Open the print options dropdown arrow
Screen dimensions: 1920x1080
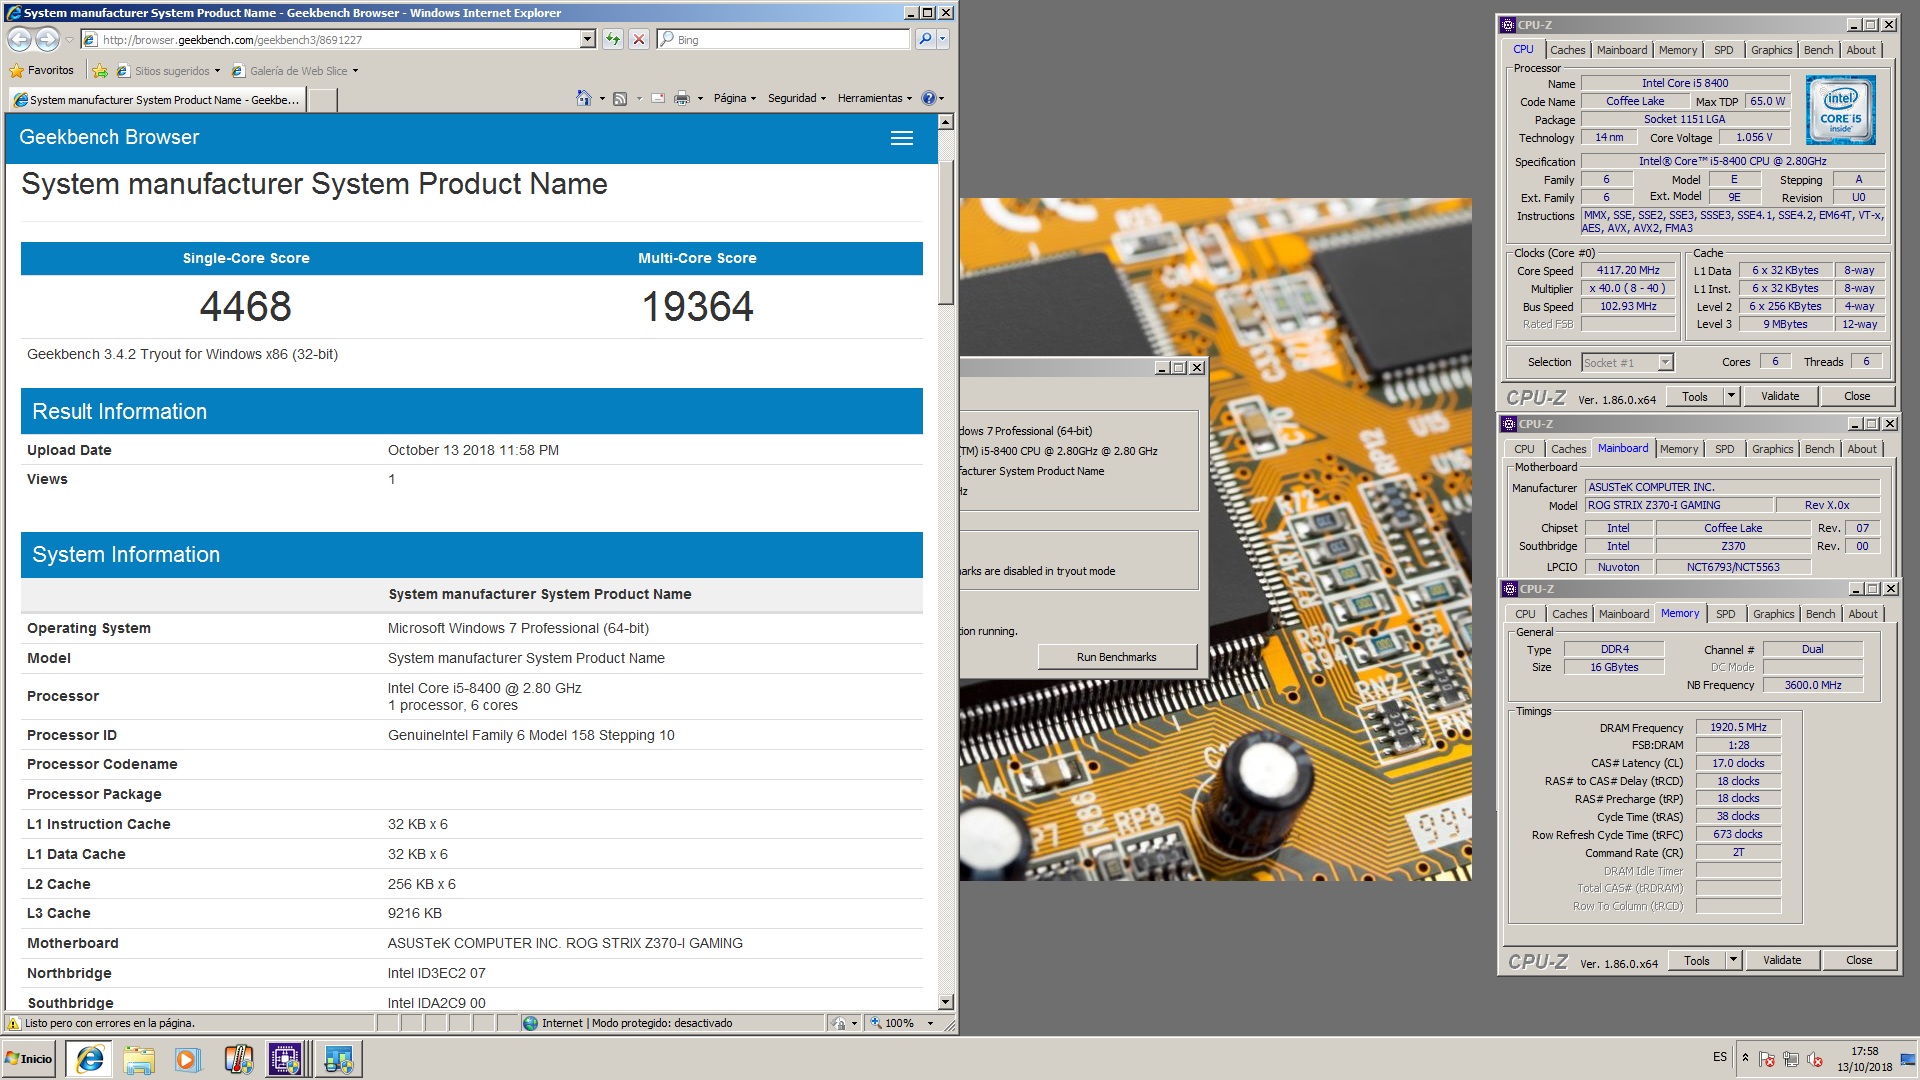click(x=700, y=98)
